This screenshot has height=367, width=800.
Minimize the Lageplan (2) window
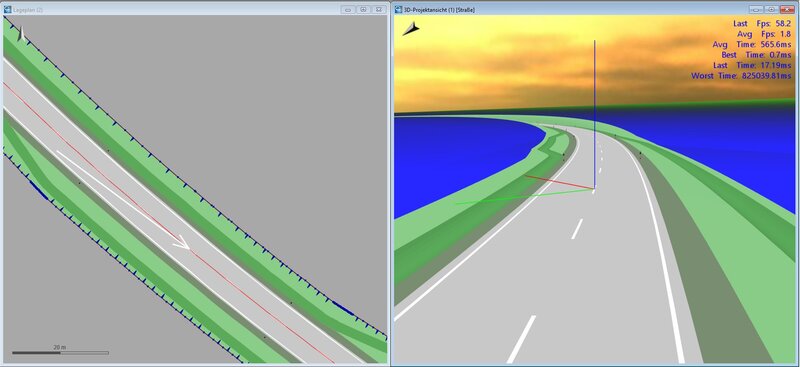348,9
